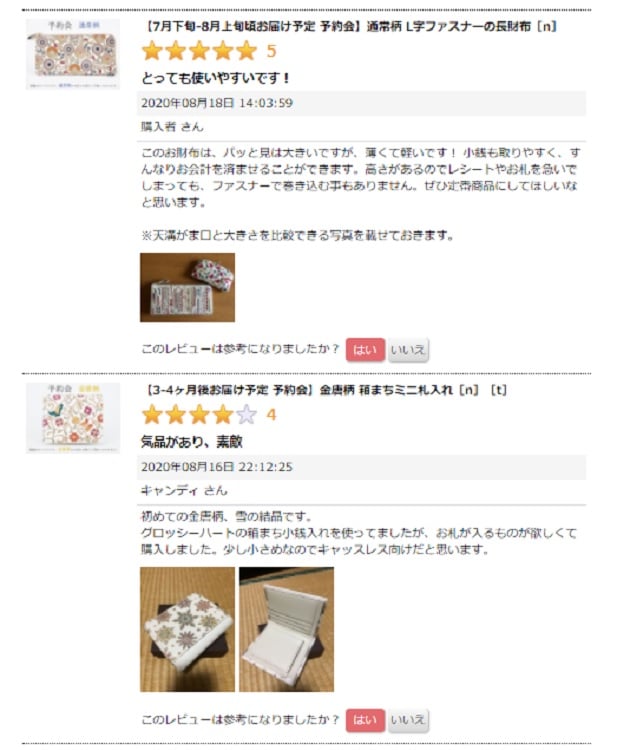Click the review headline とっても使いやすいです！
Screen dimensions: 617x750
click(216, 78)
